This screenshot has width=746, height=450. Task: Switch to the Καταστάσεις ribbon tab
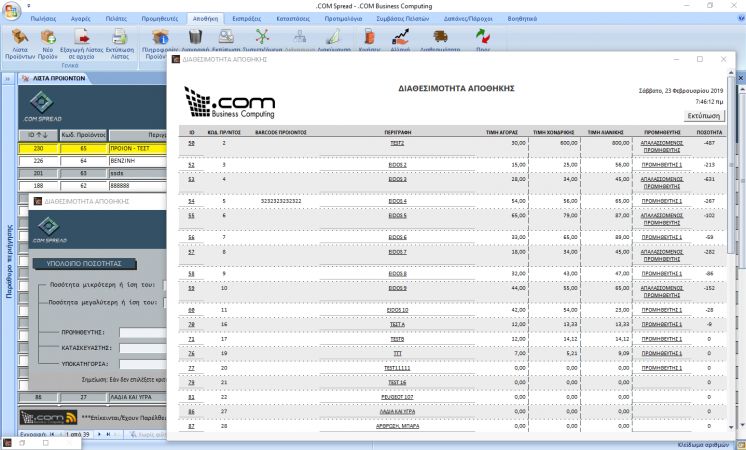293,19
